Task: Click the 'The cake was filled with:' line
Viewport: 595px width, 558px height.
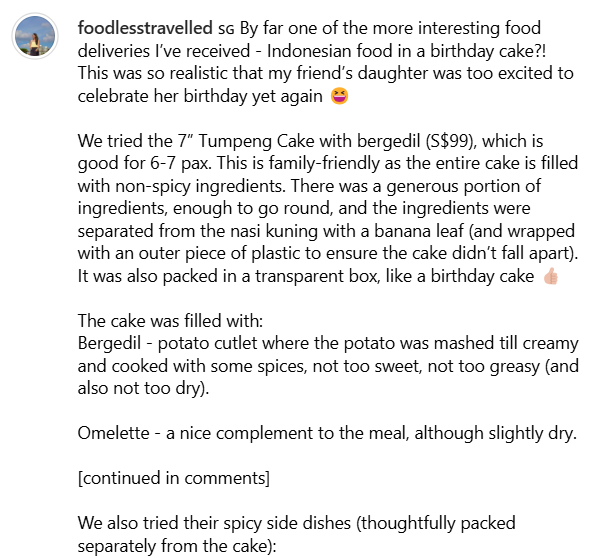Action: coord(170,321)
